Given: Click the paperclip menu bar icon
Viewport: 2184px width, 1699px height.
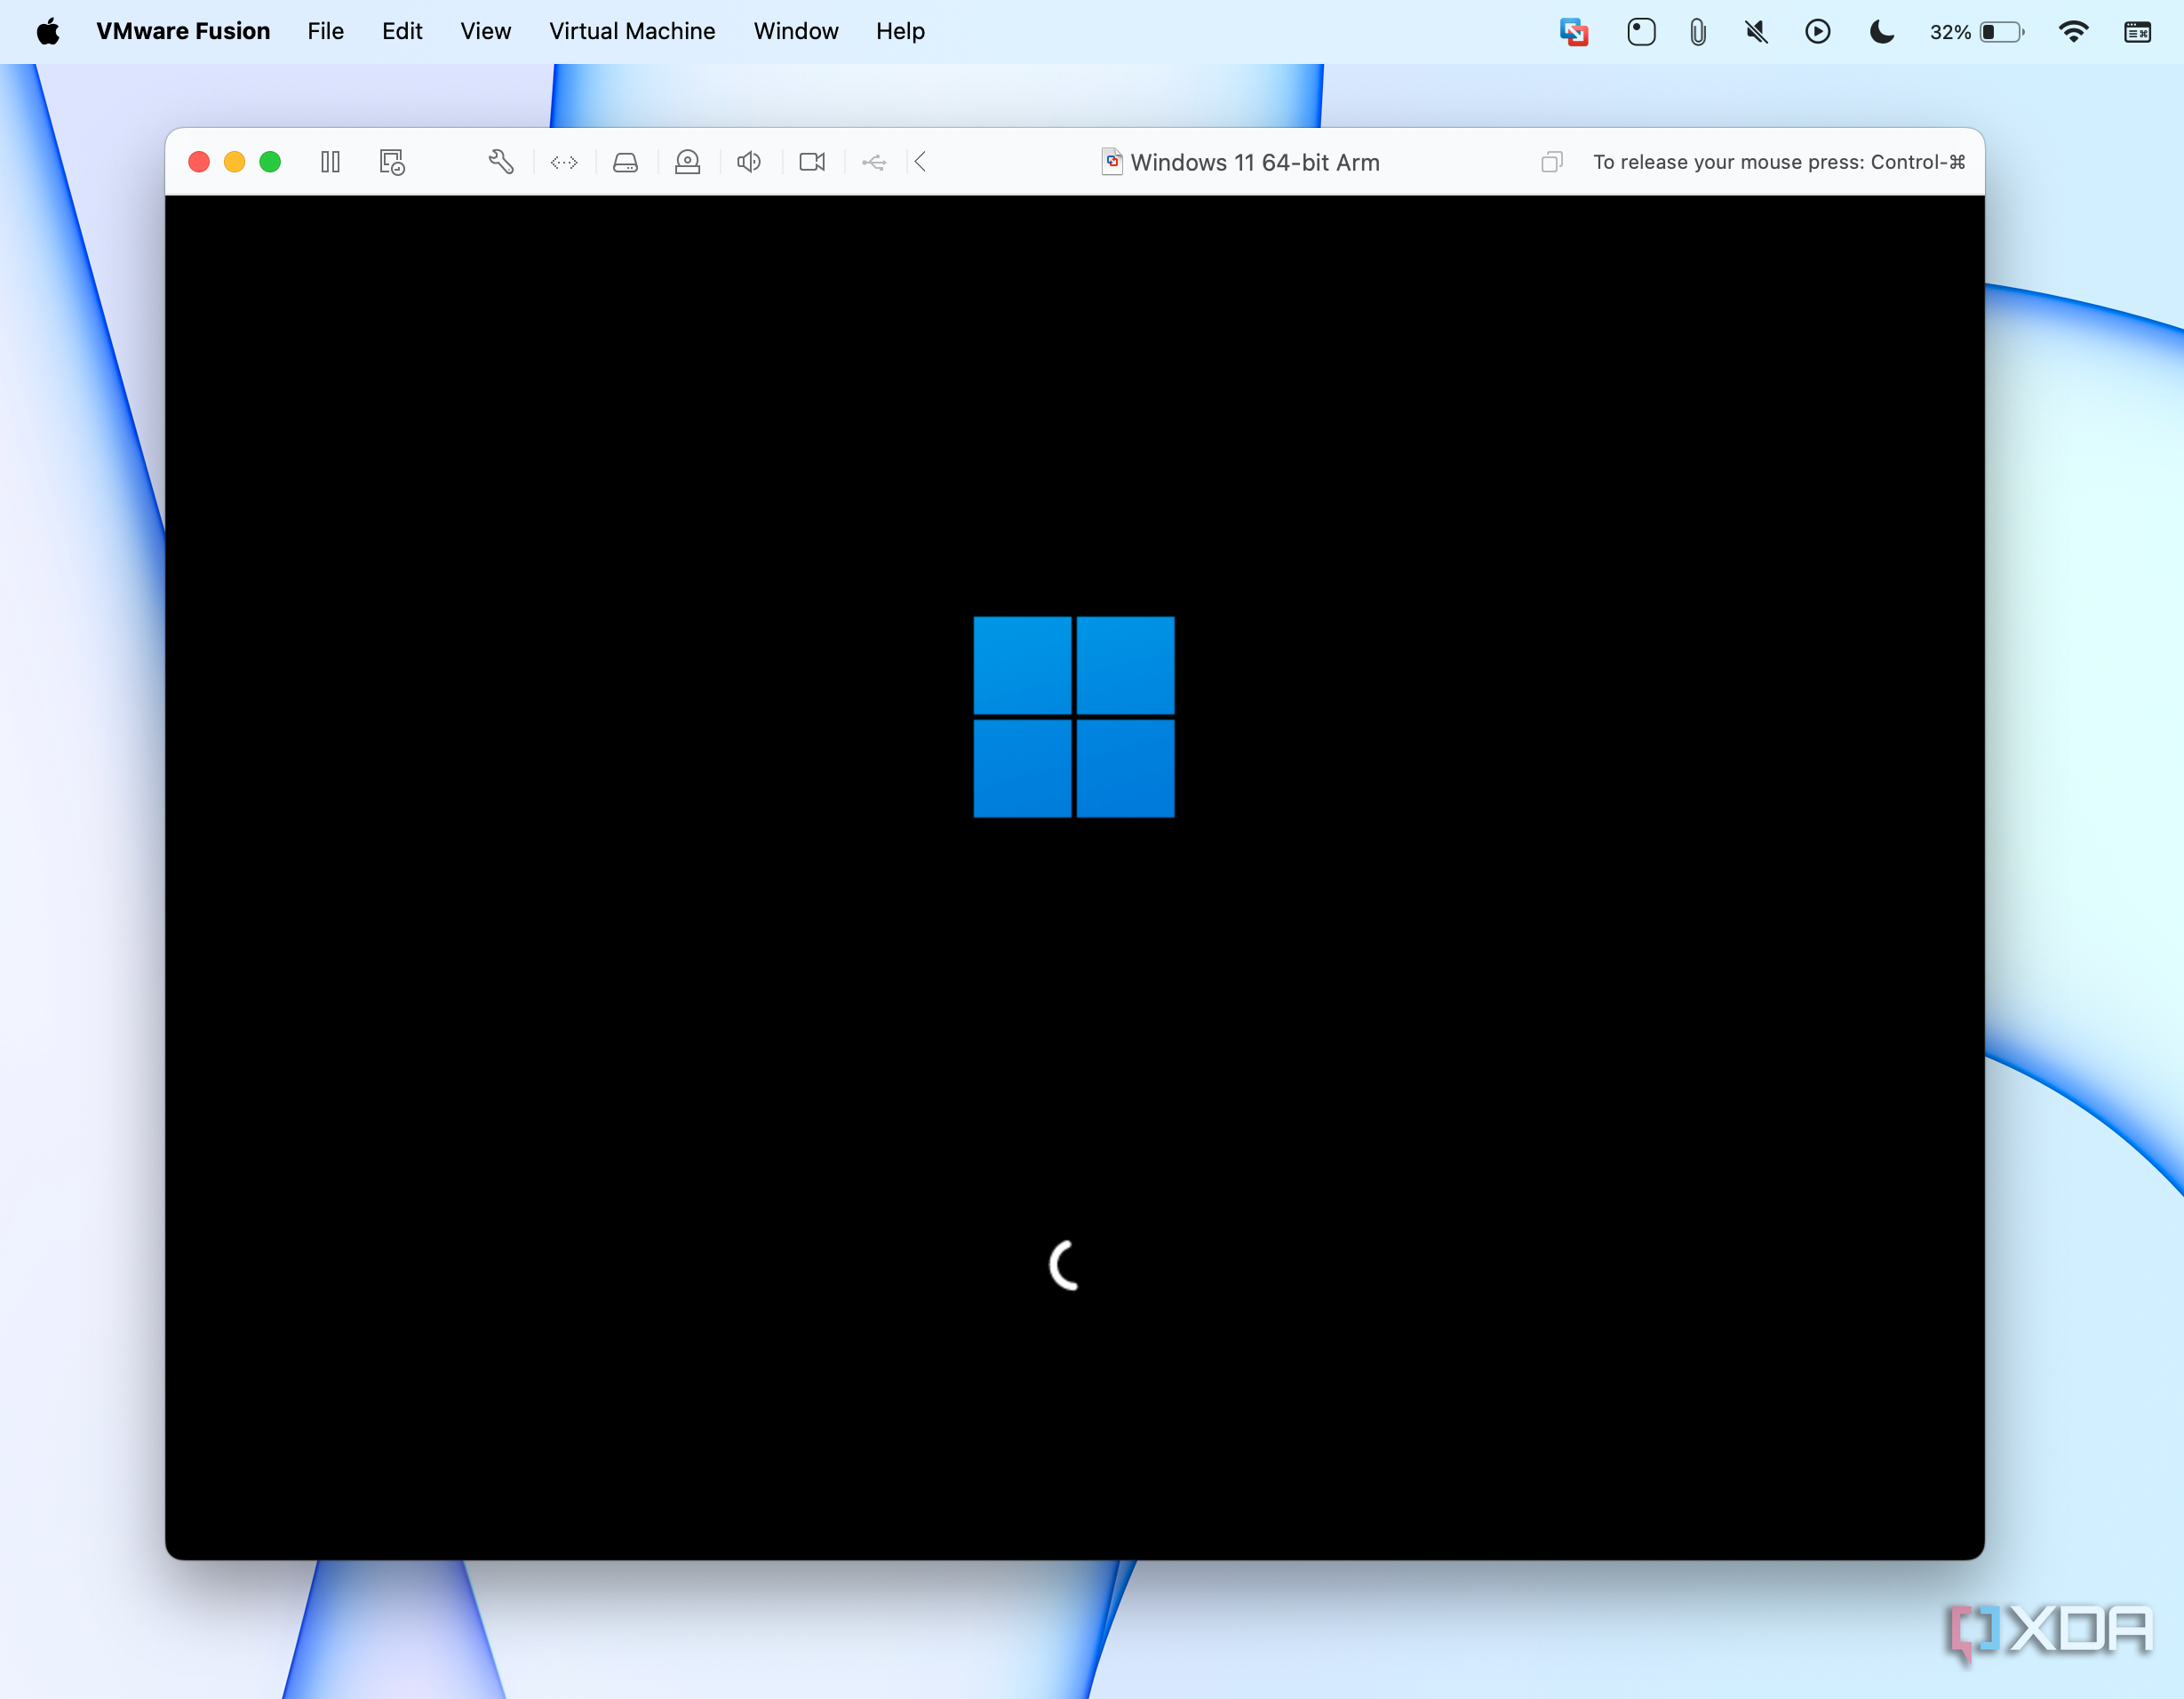Looking at the screenshot, I should click(x=1698, y=32).
